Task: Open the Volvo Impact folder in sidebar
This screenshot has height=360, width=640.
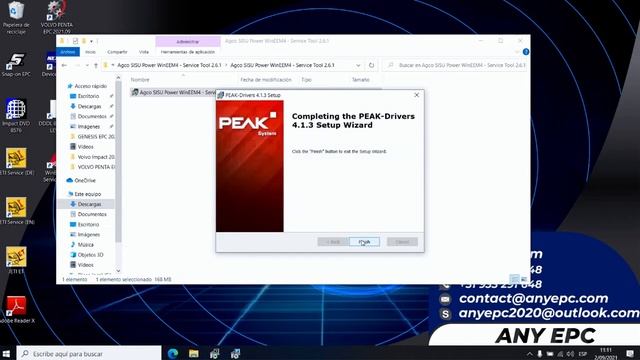Action: point(92,157)
